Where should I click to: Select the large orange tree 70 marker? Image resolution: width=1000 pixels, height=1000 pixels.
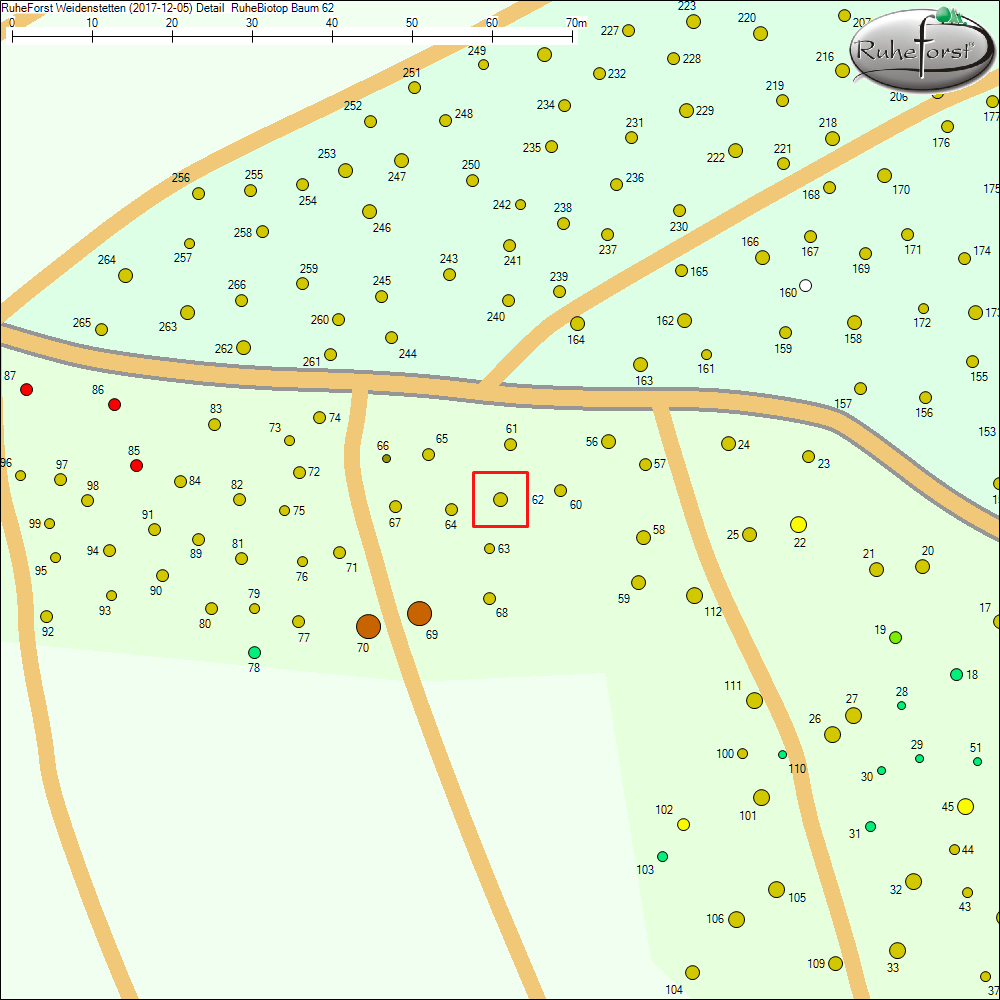(x=368, y=626)
